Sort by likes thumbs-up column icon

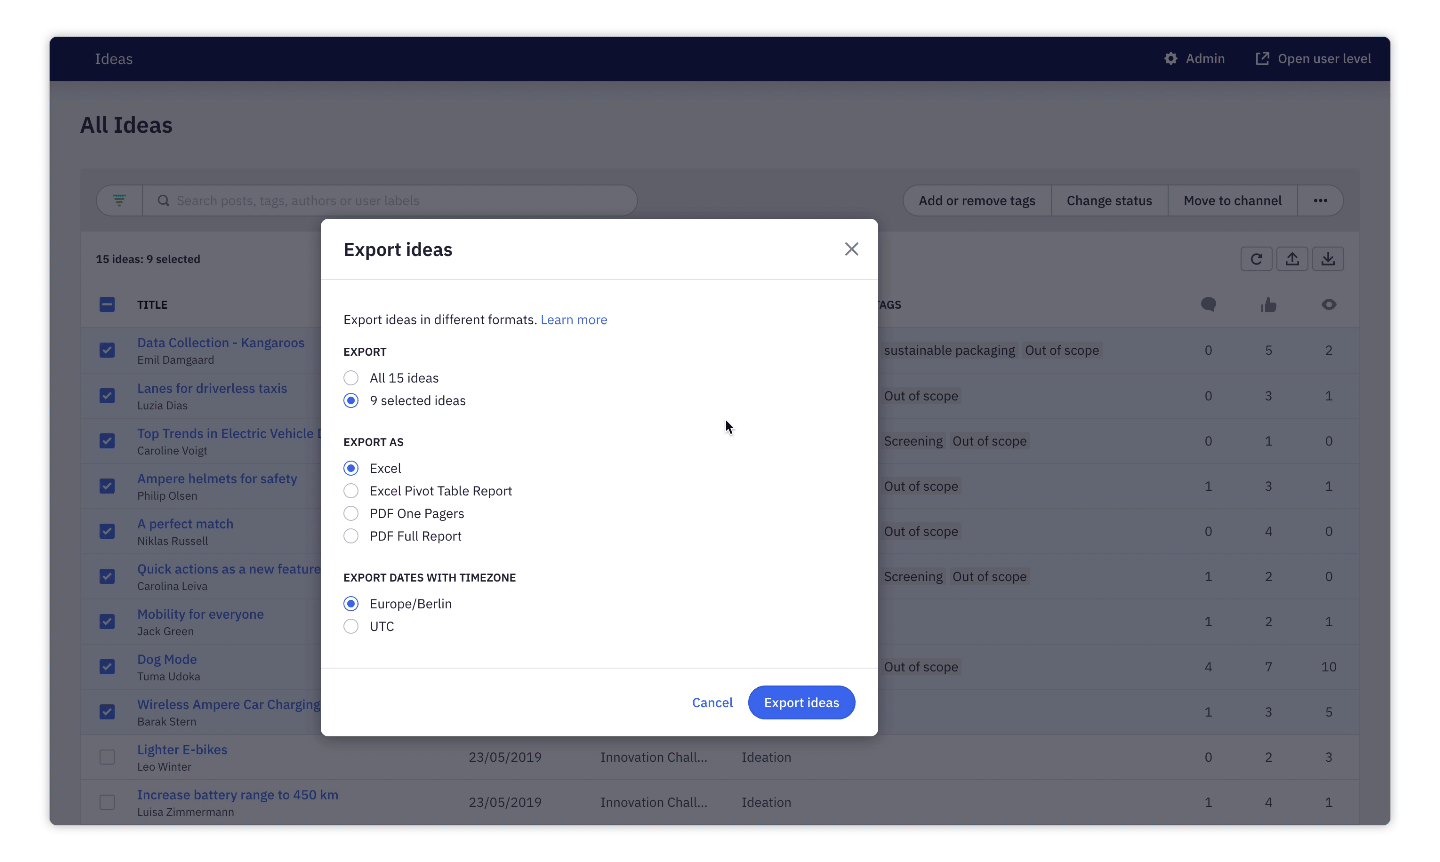coord(1268,305)
